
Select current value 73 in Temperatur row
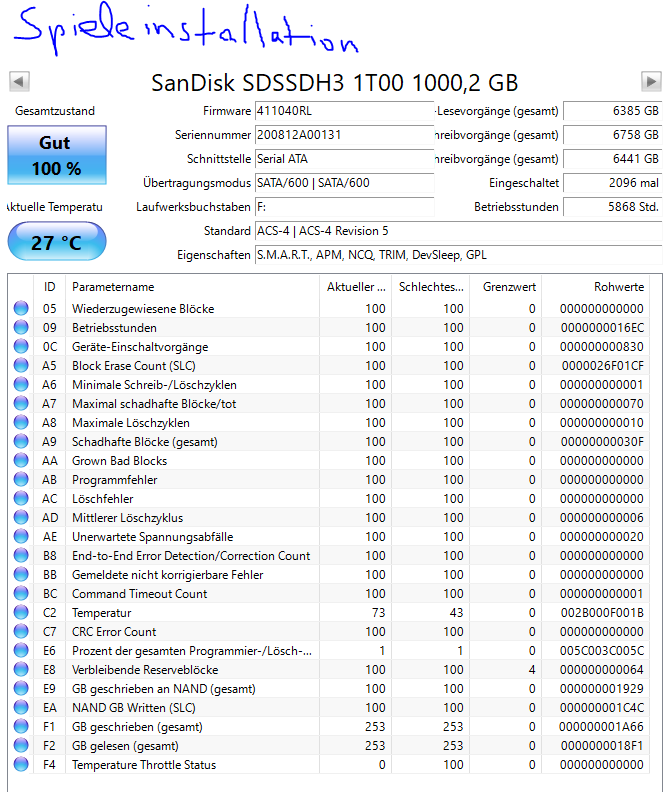pyautogui.click(x=379, y=613)
